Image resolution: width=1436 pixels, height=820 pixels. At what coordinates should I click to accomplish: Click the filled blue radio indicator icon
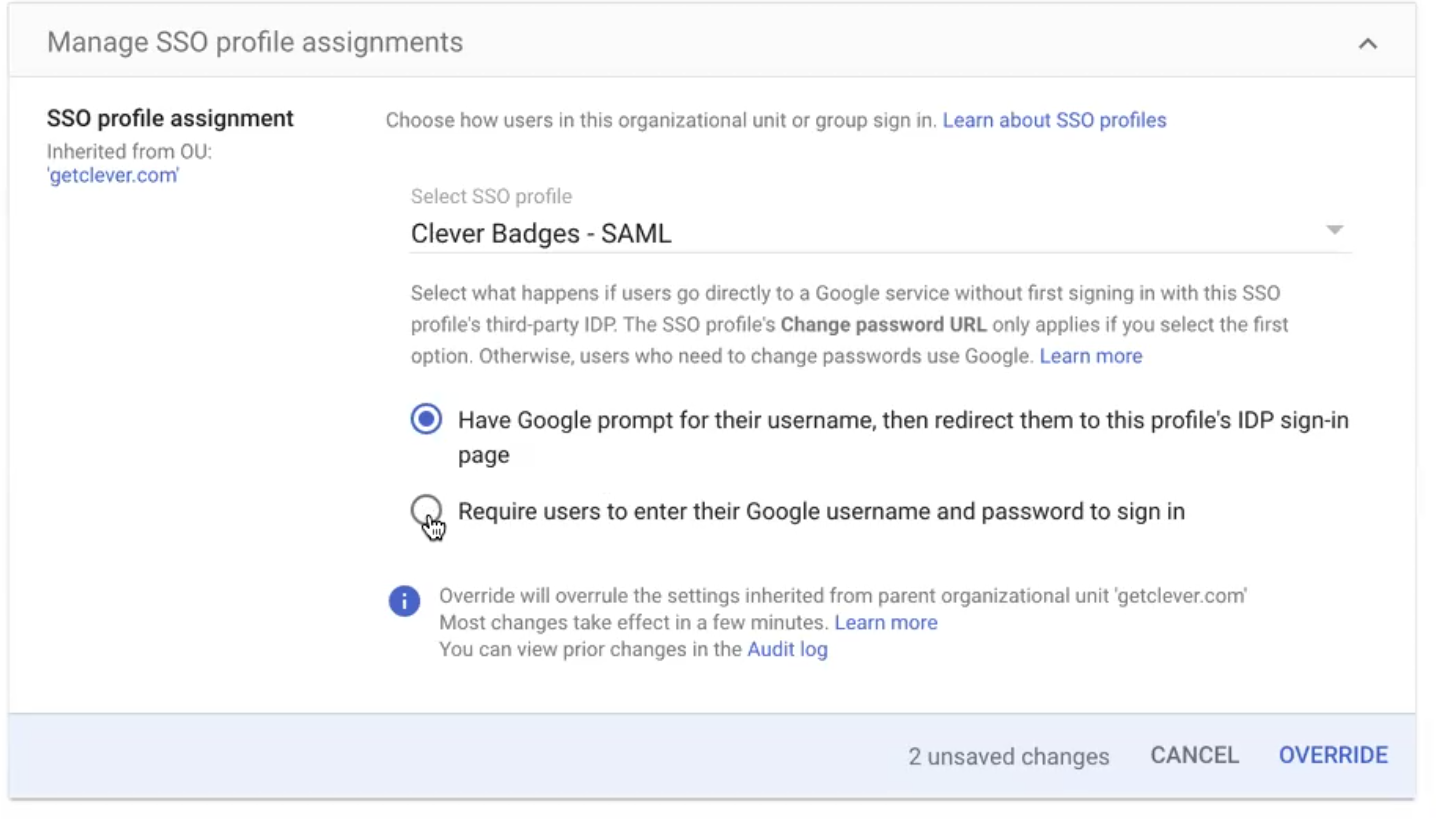click(426, 419)
